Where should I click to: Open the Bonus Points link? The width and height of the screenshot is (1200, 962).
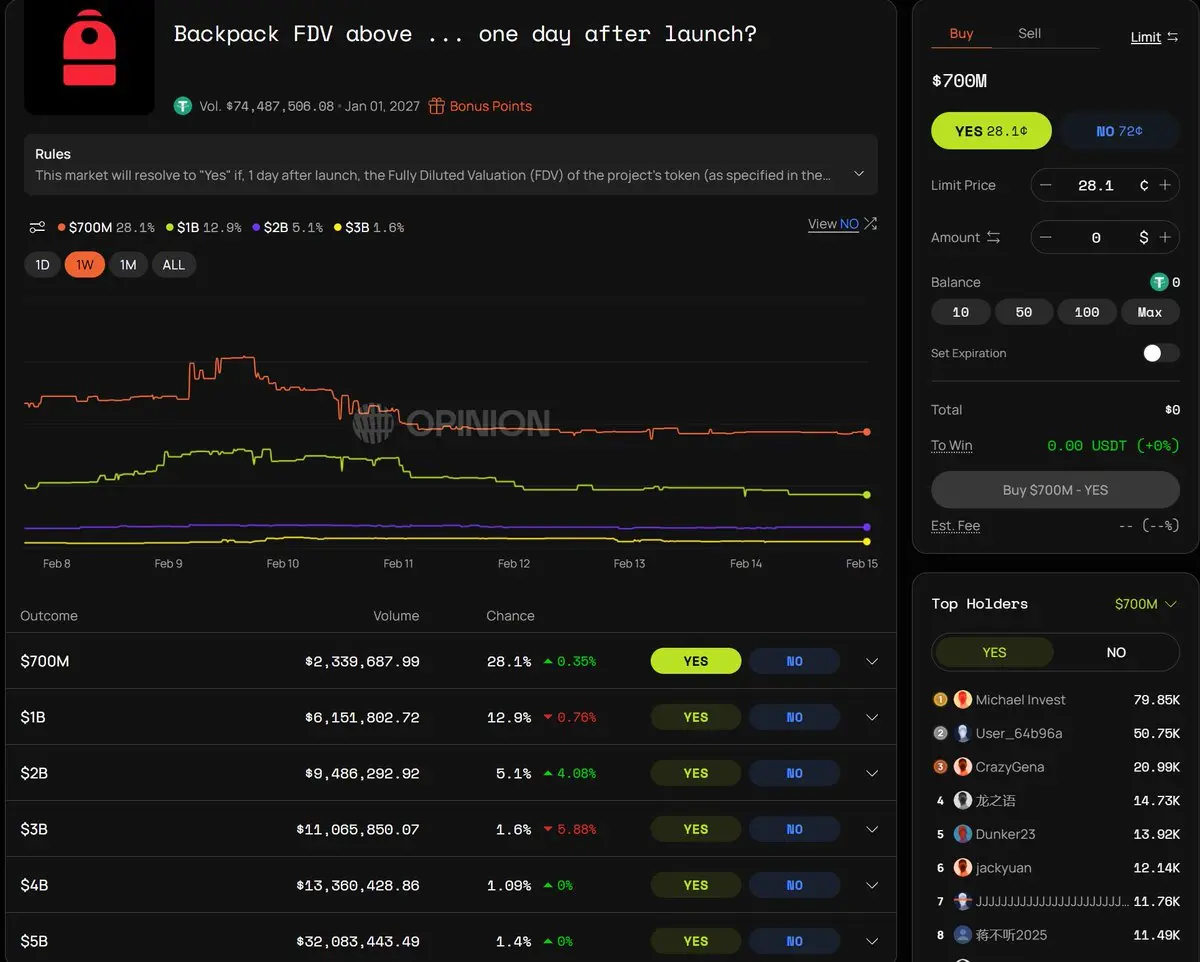coord(490,106)
